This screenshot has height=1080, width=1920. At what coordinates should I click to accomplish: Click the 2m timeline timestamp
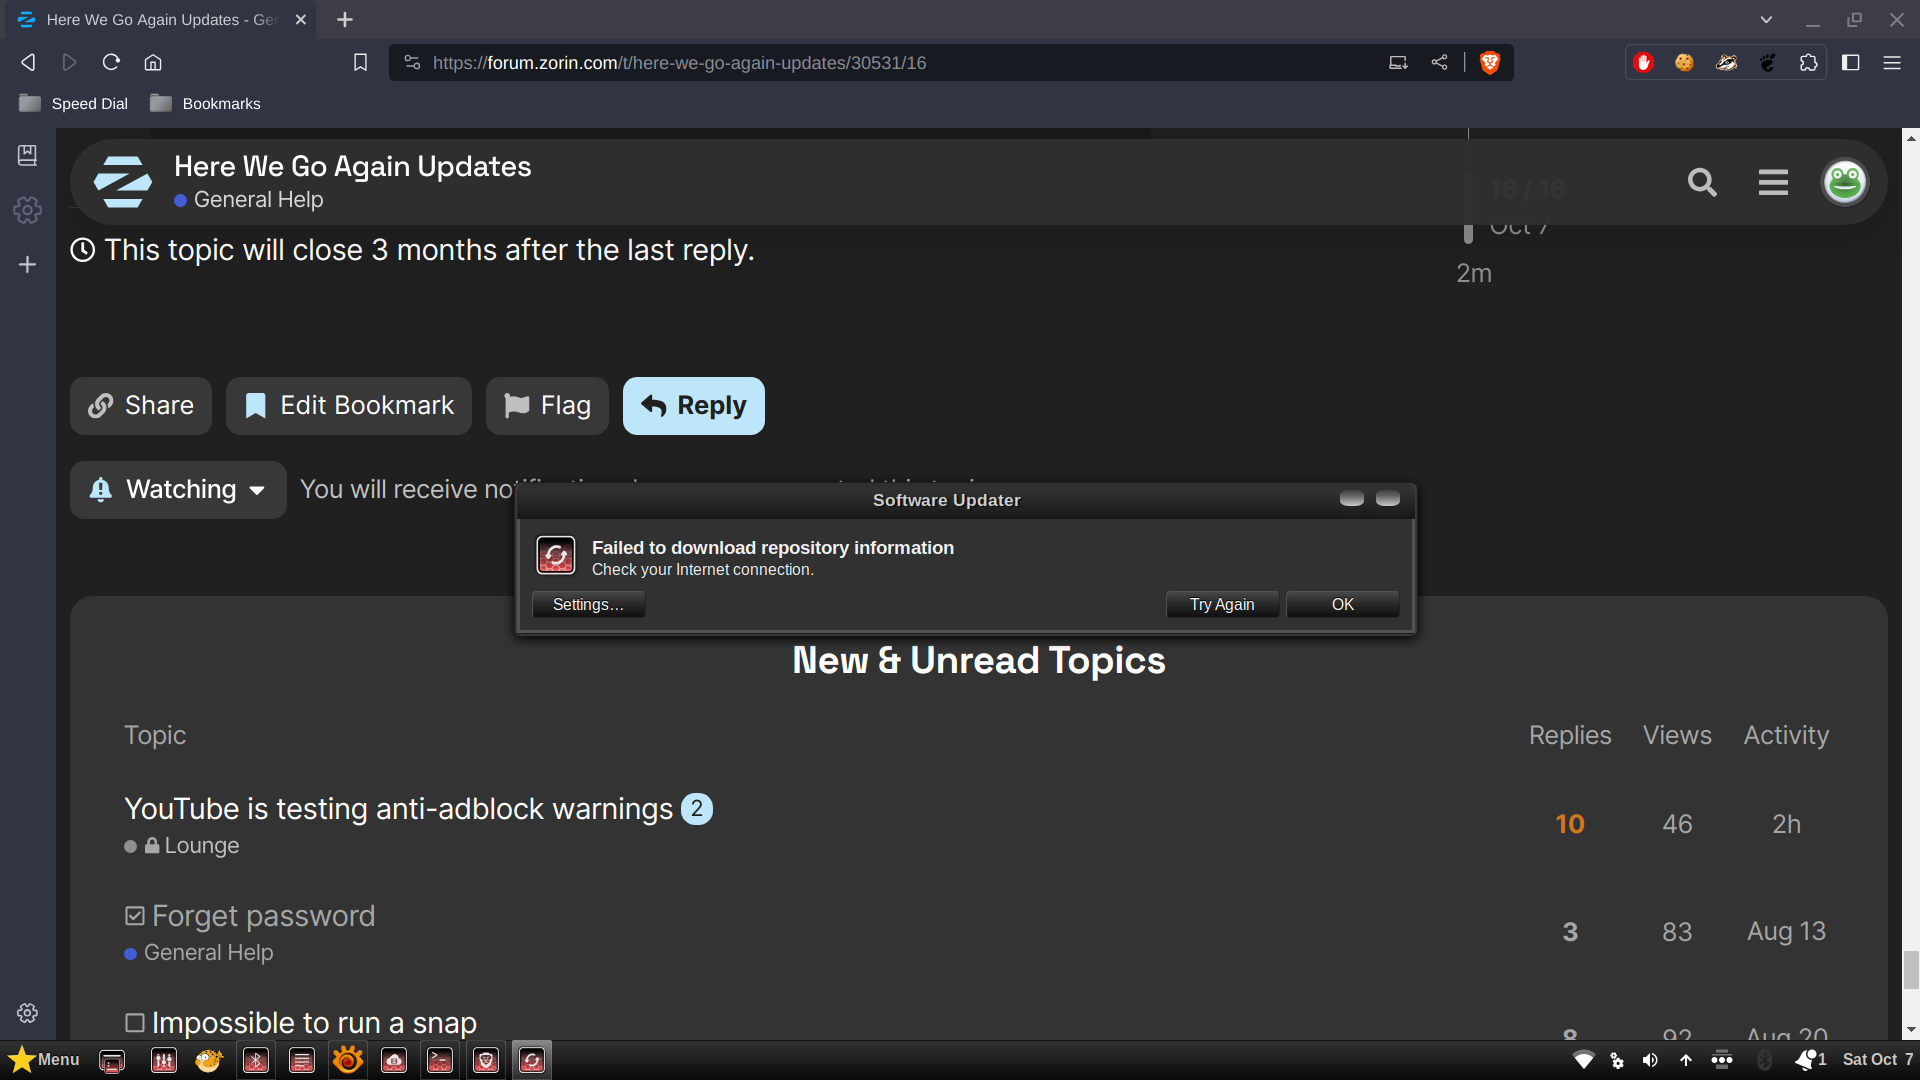(x=1474, y=273)
